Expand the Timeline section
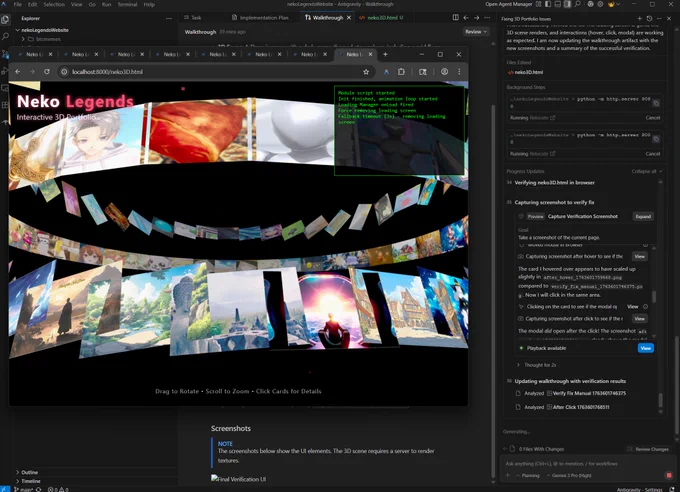Image resolution: width=680 pixels, height=492 pixels. click(28, 481)
